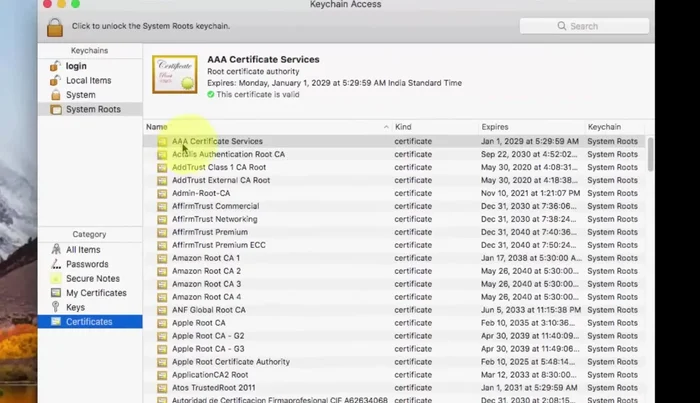Image resolution: width=700 pixels, height=403 pixels.
Task: Filter by Passwords category
Action: [x=87, y=264]
